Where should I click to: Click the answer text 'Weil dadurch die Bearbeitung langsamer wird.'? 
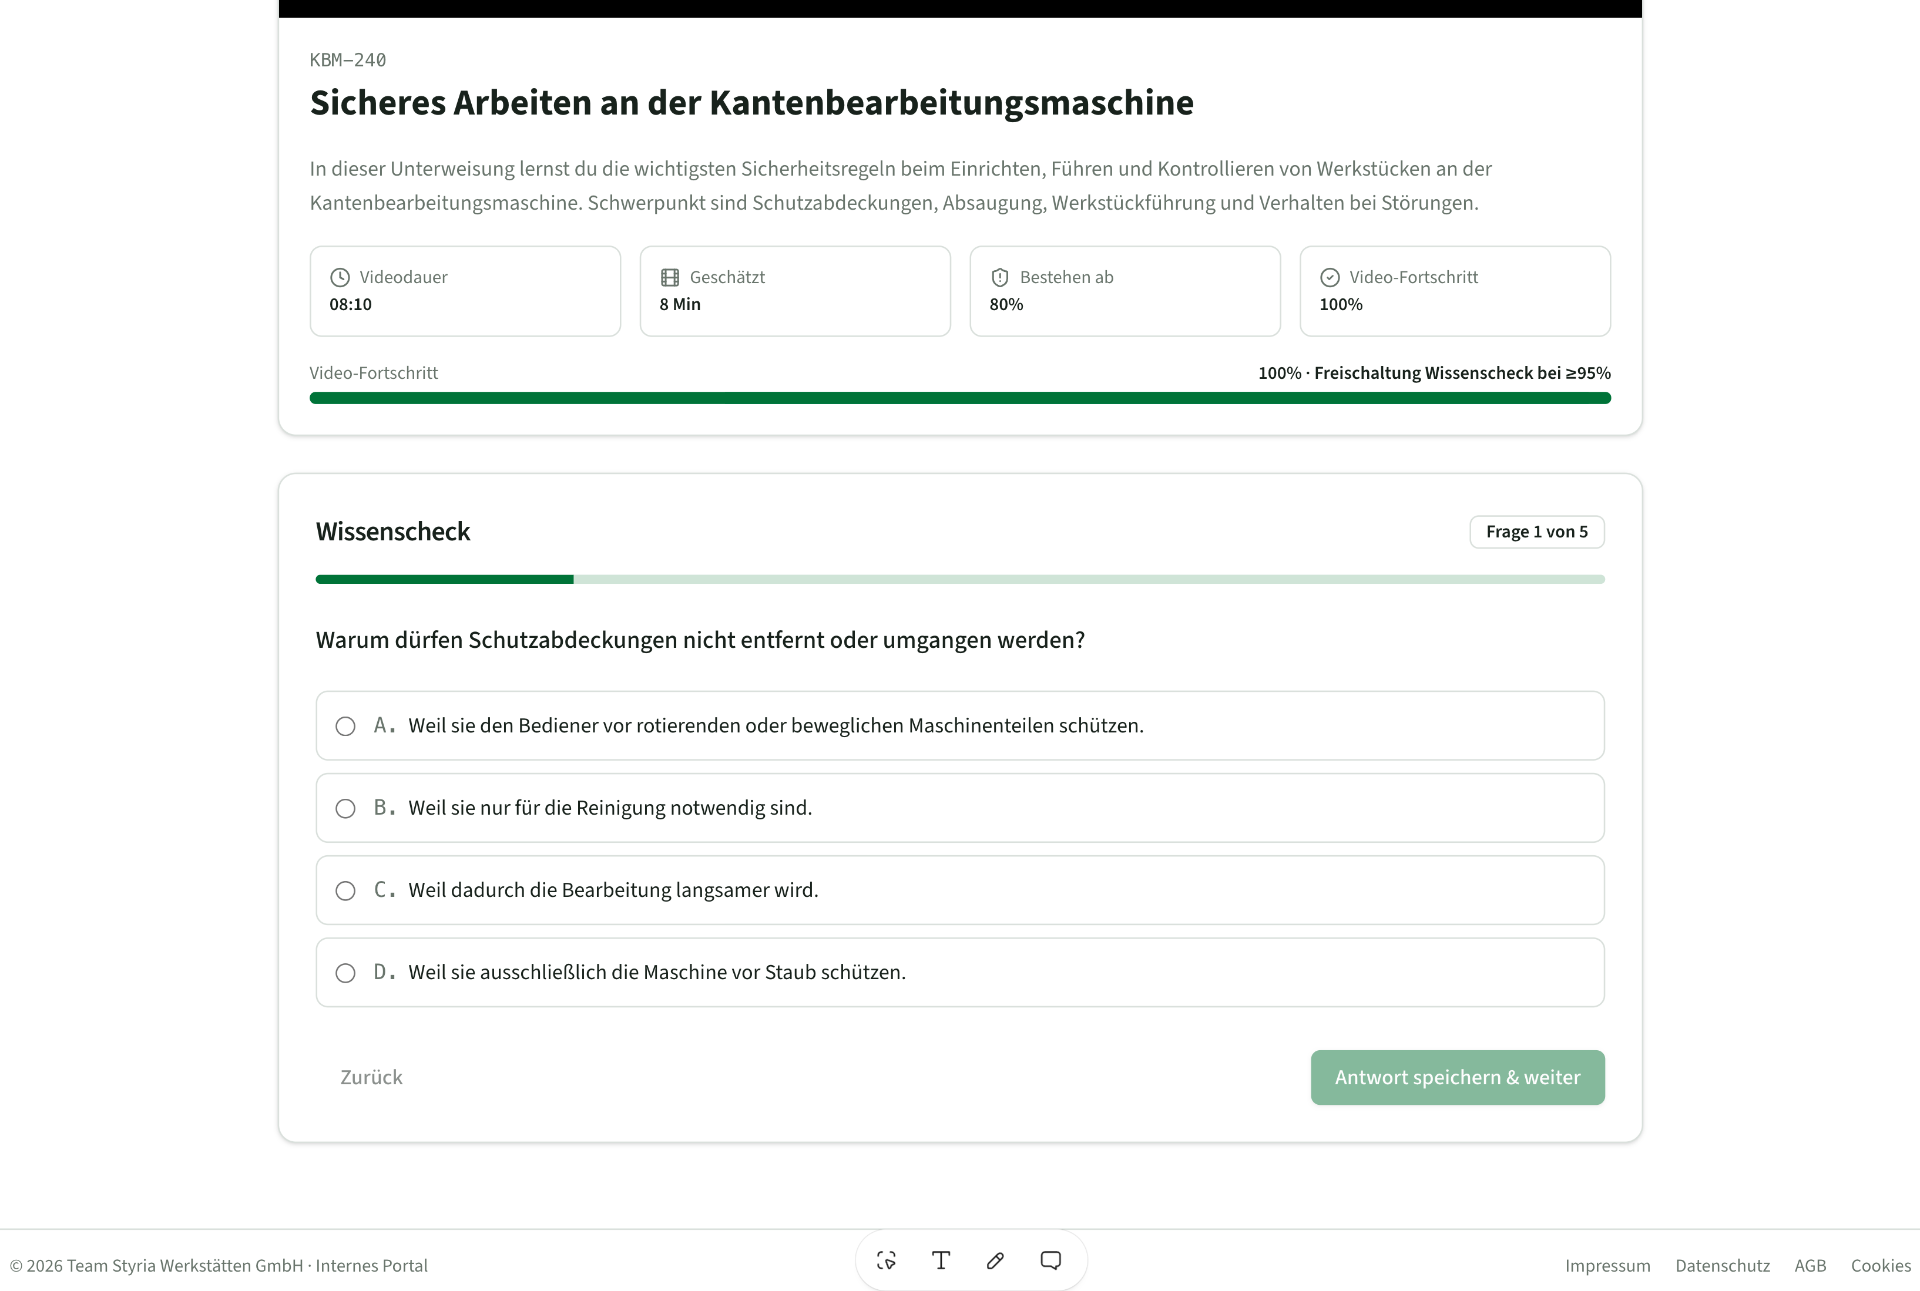coord(613,890)
